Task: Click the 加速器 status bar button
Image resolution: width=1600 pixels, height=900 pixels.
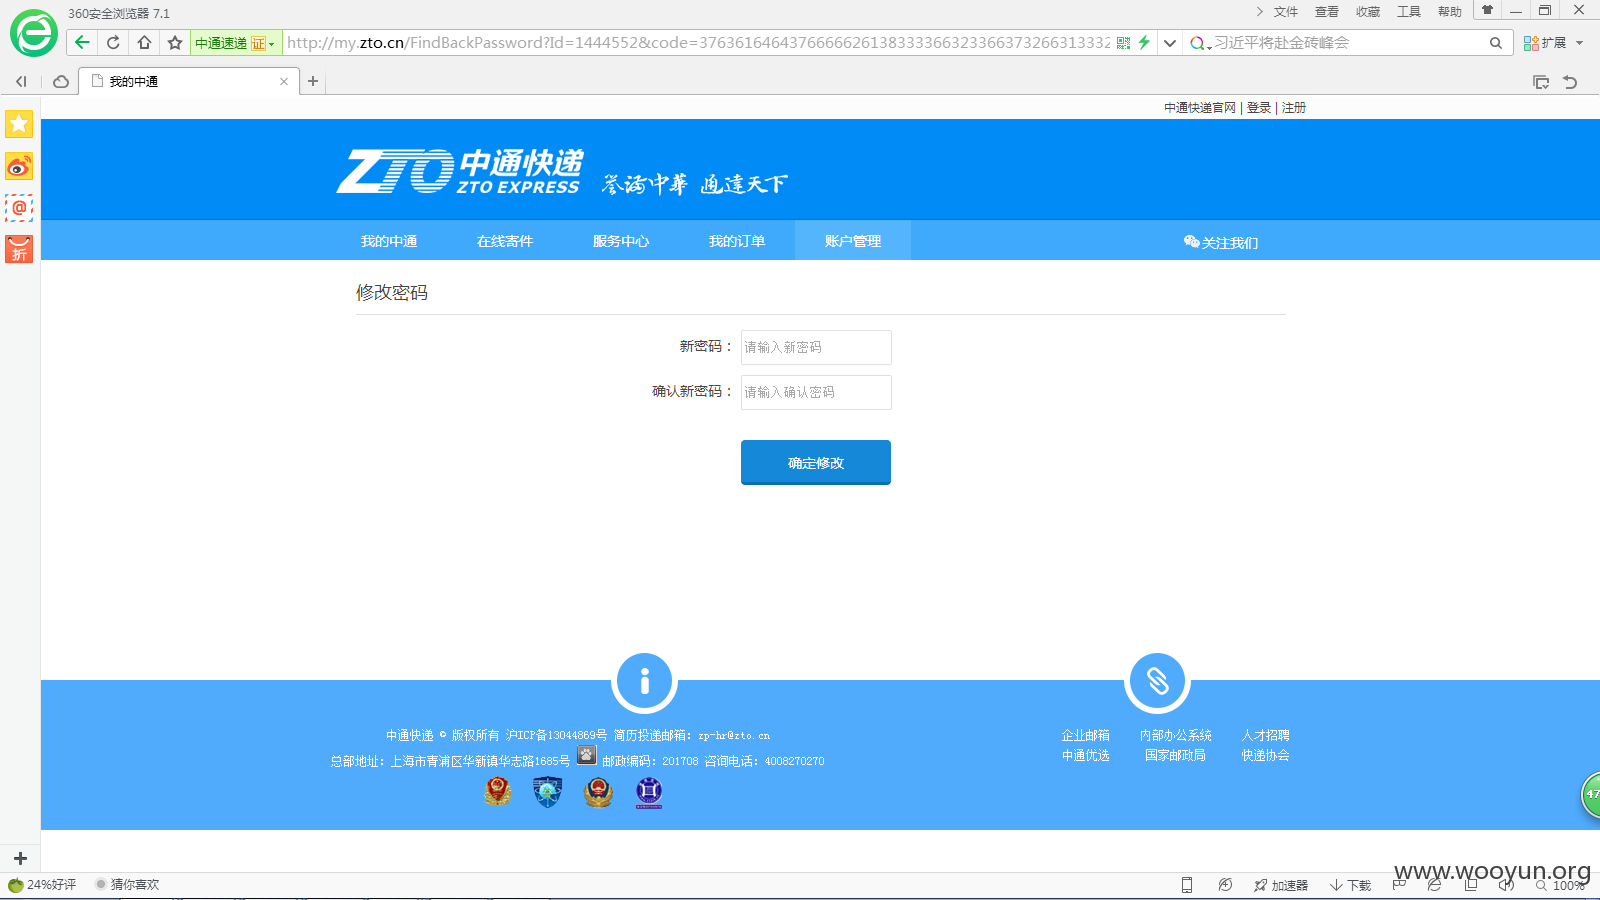Action: [x=1281, y=885]
